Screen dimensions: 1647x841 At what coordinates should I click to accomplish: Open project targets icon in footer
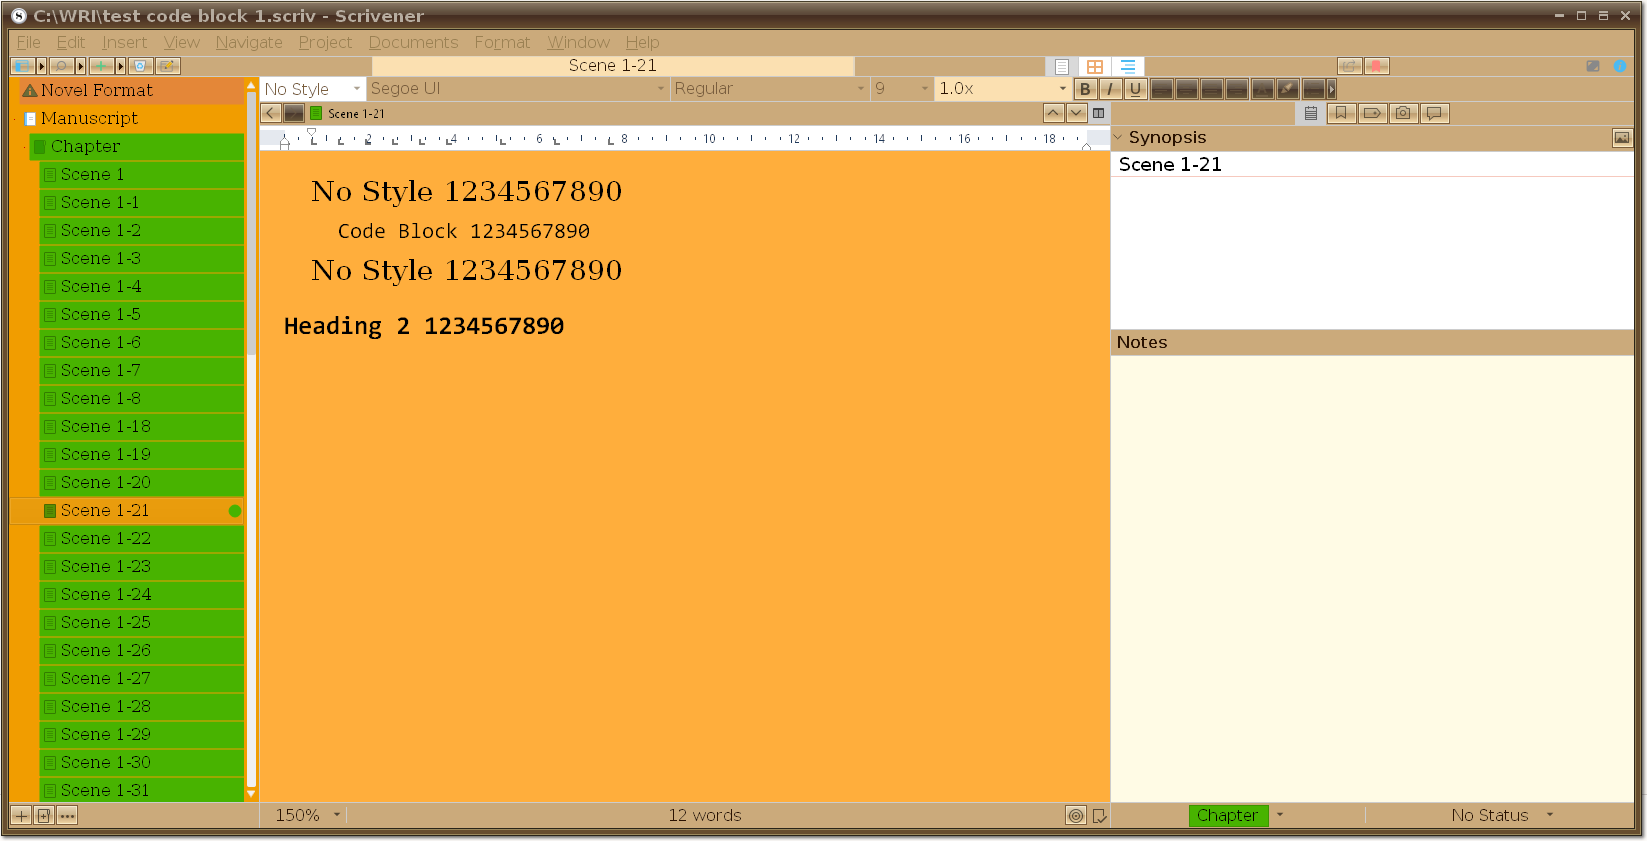(1076, 815)
